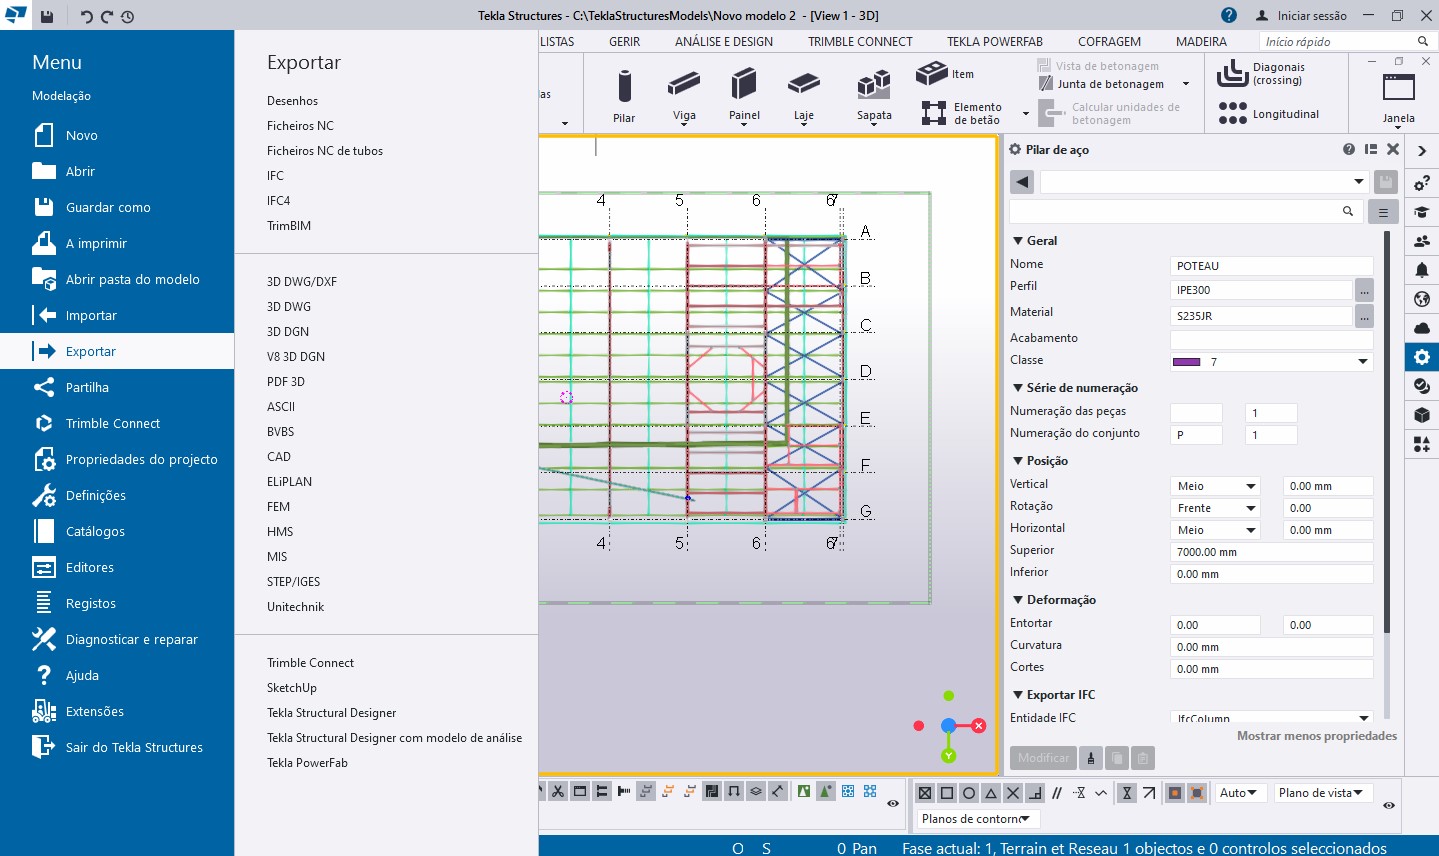Toggle the snap to crossed-square points switch
This screenshot has width=1439, height=856.
click(925, 793)
